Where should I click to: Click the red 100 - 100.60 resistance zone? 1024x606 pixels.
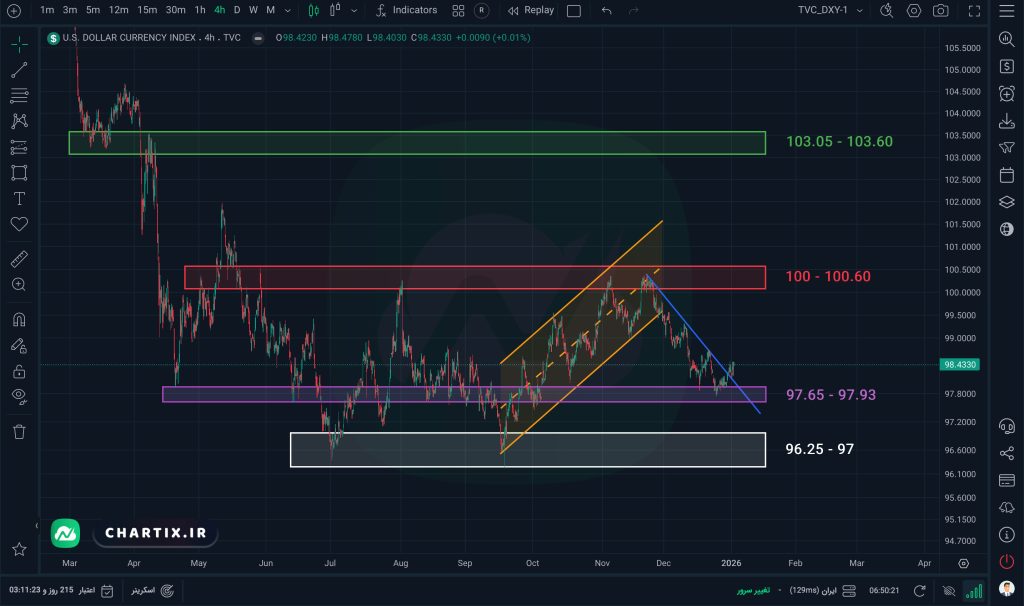pyautogui.click(x=474, y=277)
